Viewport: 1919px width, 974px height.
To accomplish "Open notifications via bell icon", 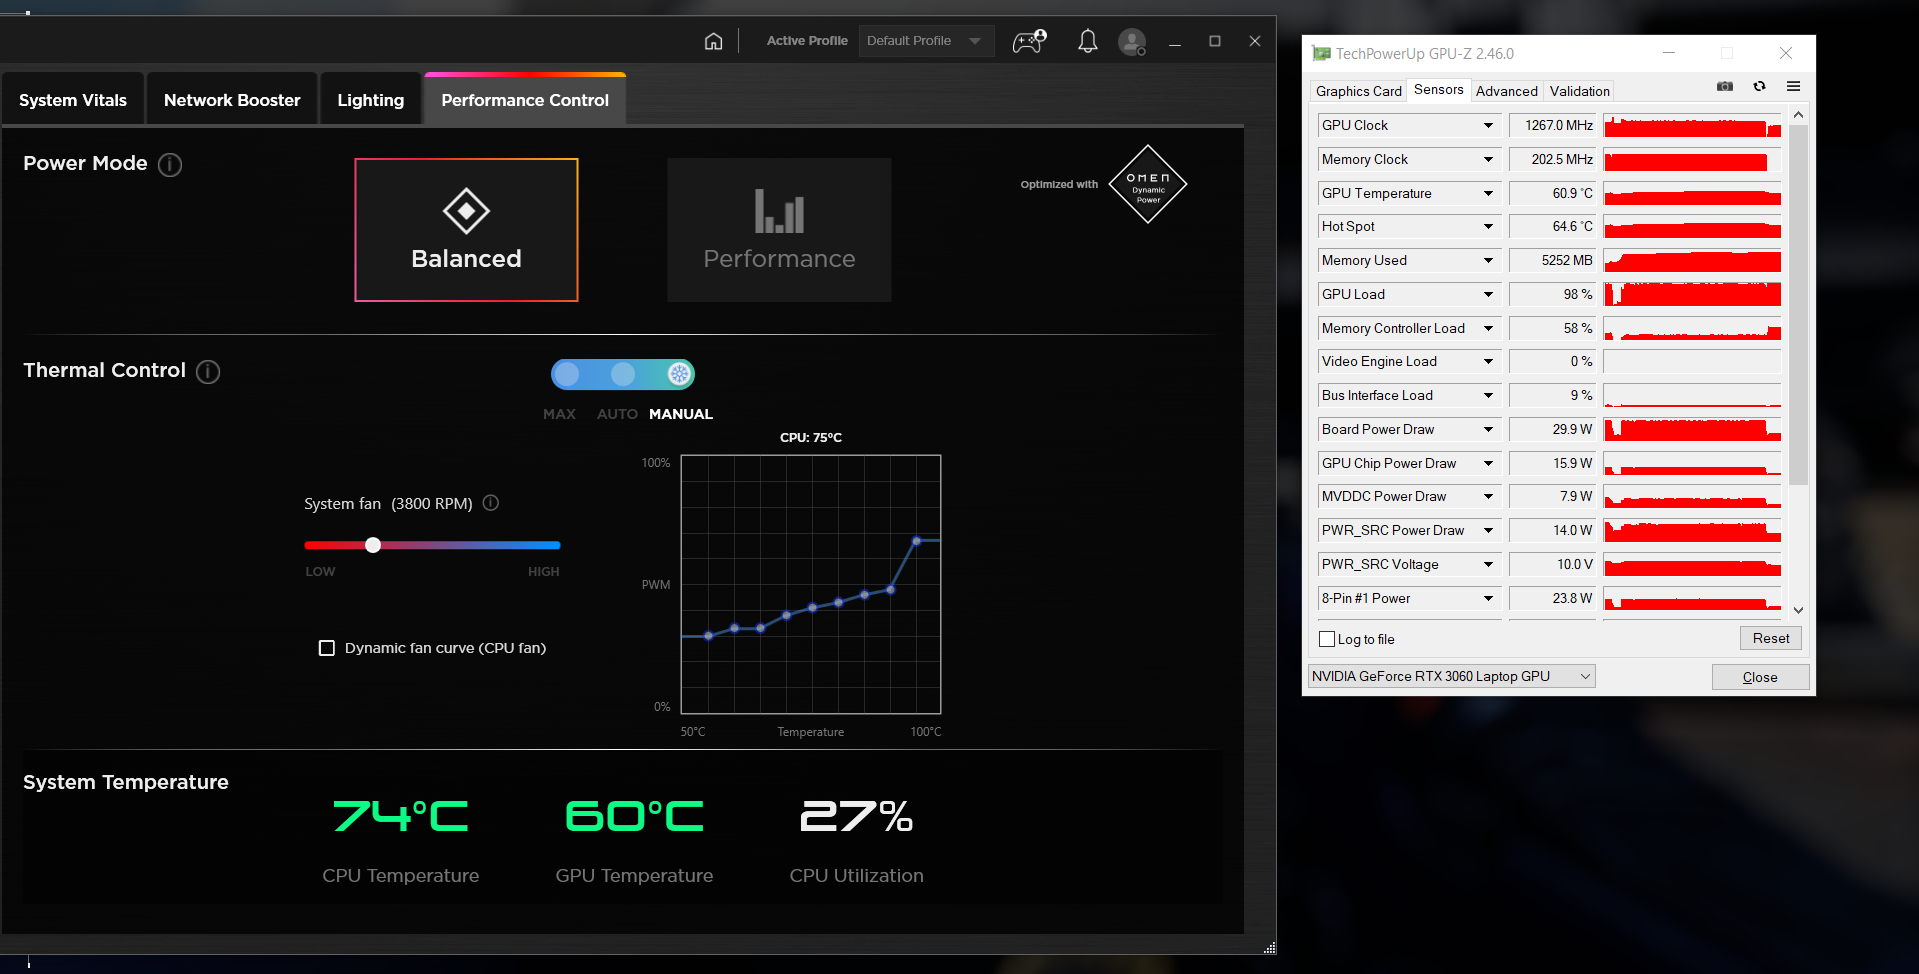I will click(1087, 41).
